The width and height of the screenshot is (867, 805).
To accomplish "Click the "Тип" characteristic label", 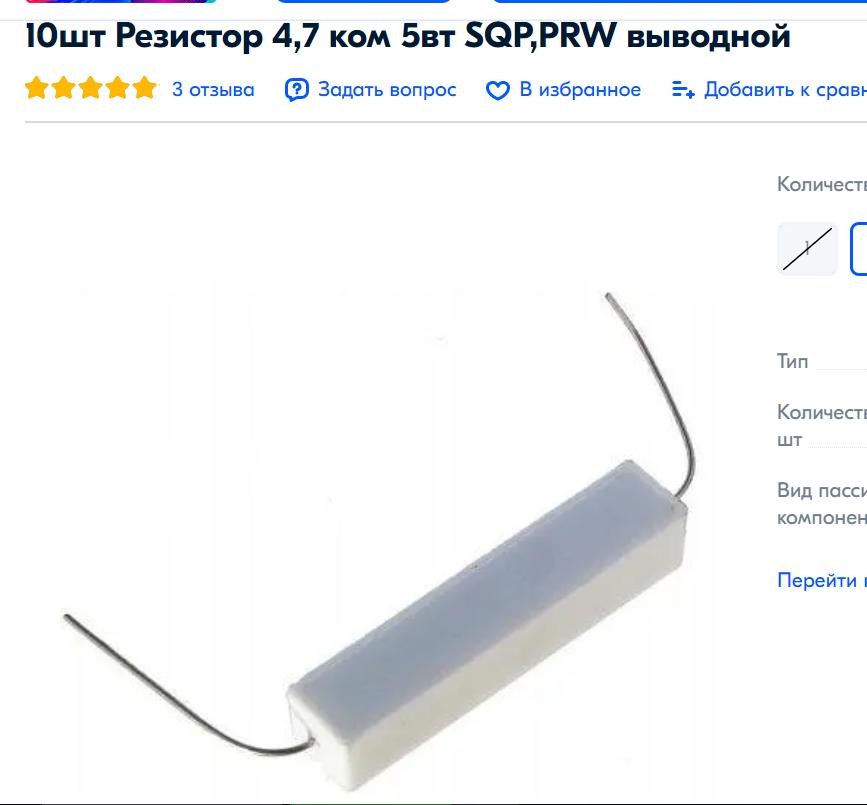I will pyautogui.click(x=792, y=362).
